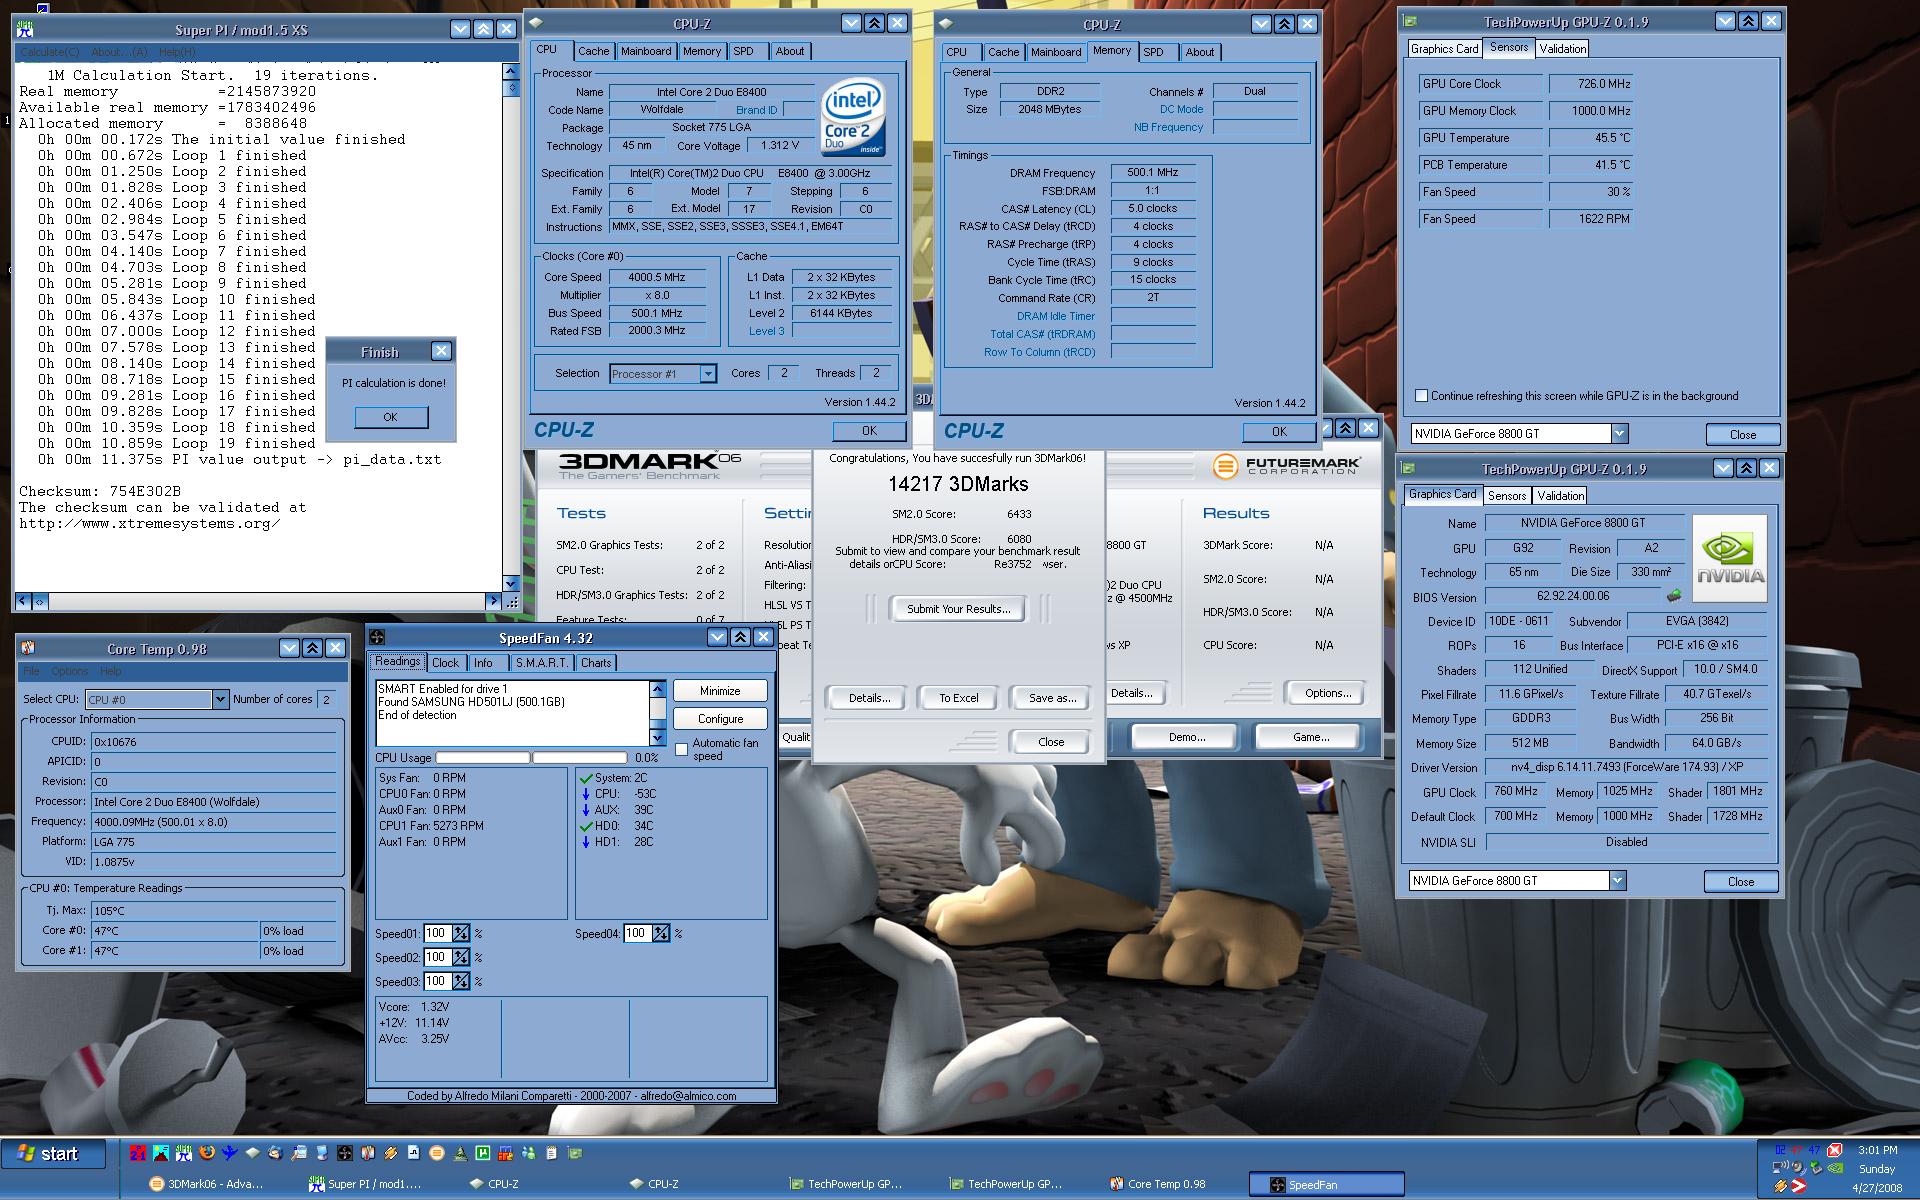Open the Charts tab in SpeedFan
1920x1200 pixels.
[596, 662]
